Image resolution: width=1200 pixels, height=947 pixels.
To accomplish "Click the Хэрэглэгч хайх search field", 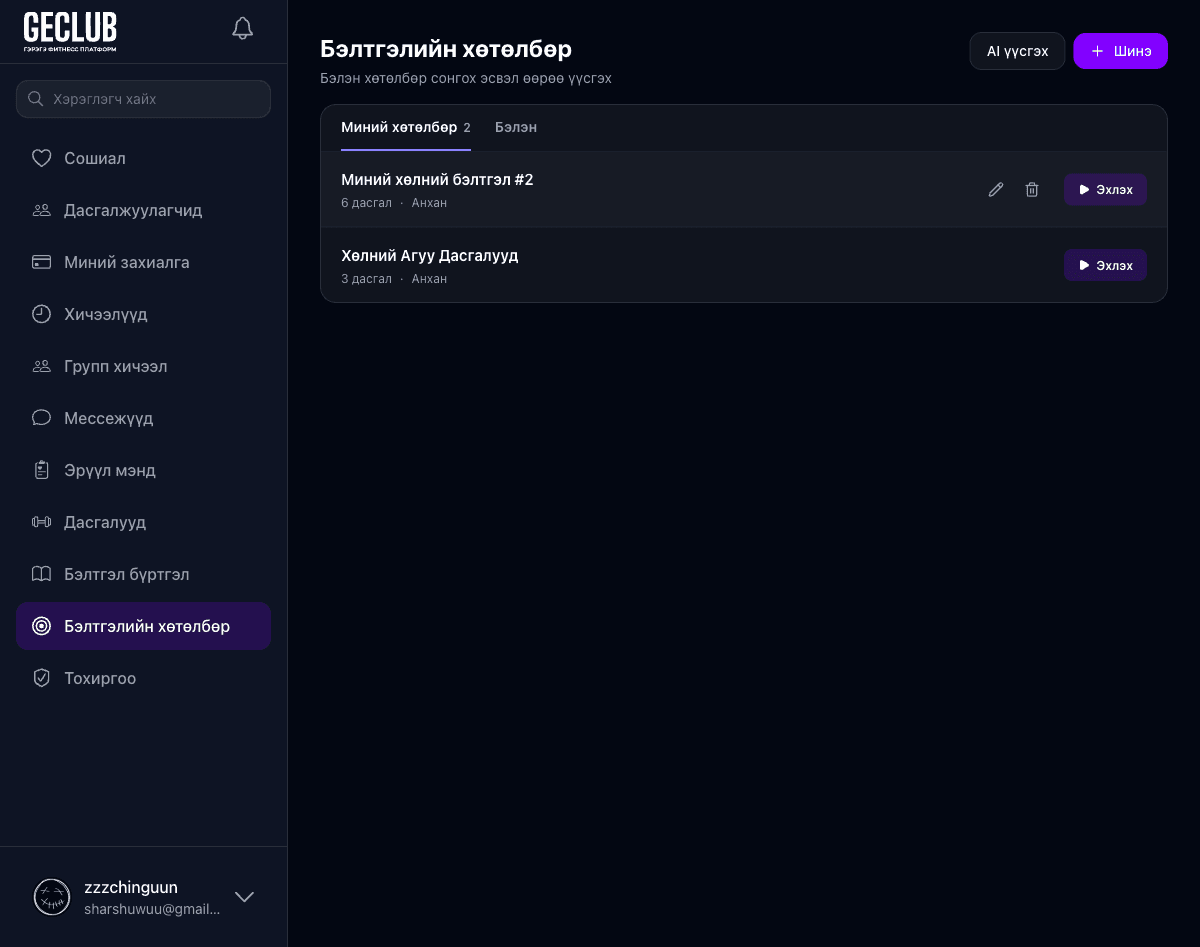I will (x=144, y=99).
